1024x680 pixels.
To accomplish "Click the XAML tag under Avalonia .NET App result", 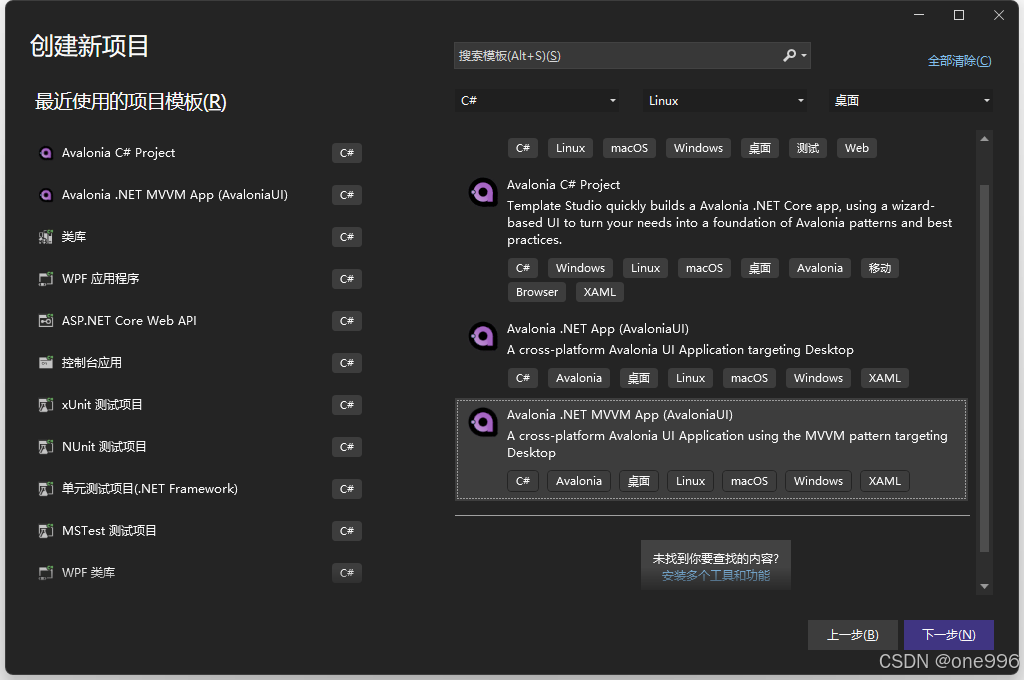I will (x=884, y=378).
